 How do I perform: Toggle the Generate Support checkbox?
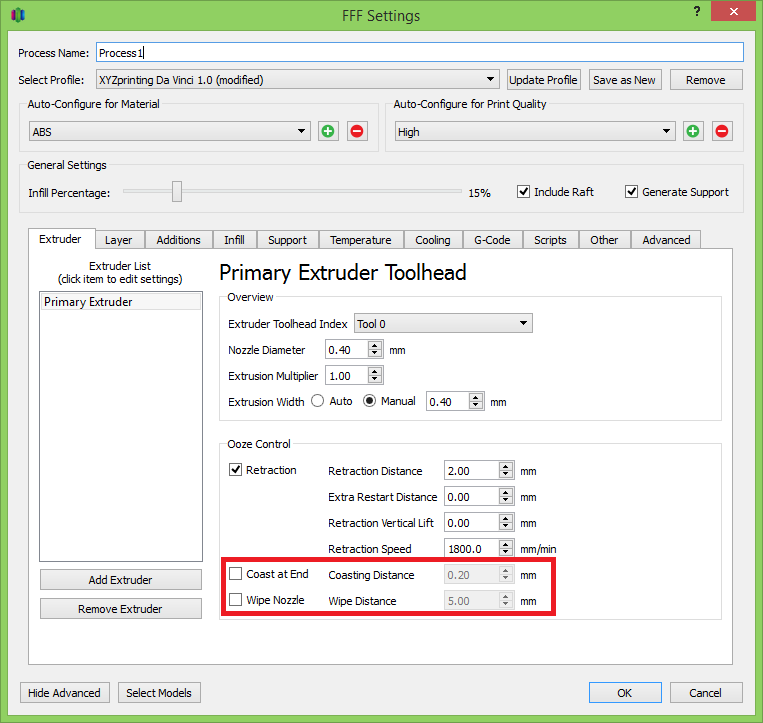[632, 192]
